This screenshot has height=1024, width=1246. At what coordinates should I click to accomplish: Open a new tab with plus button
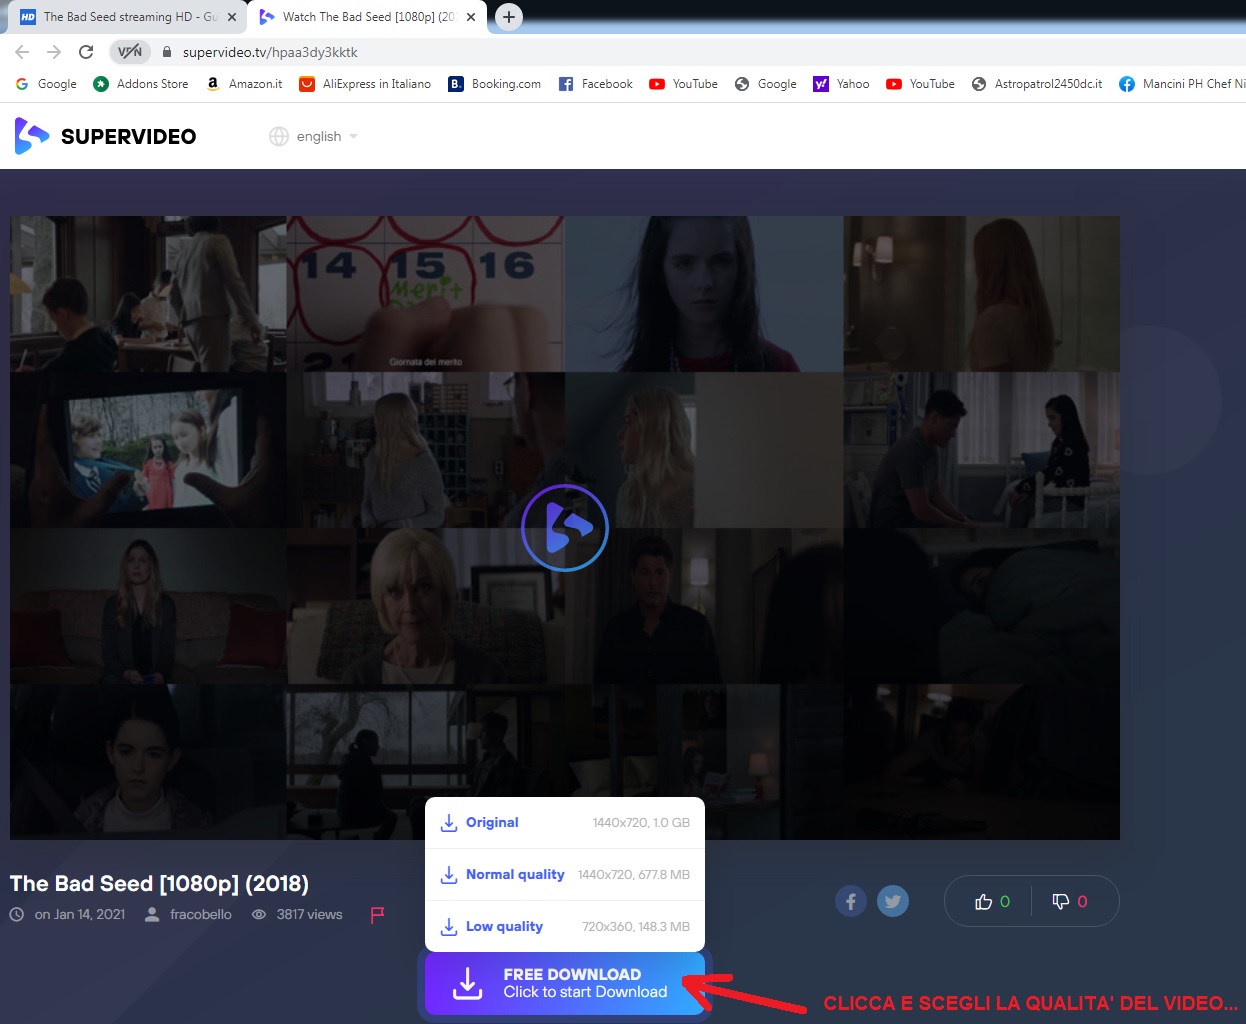[x=509, y=17]
